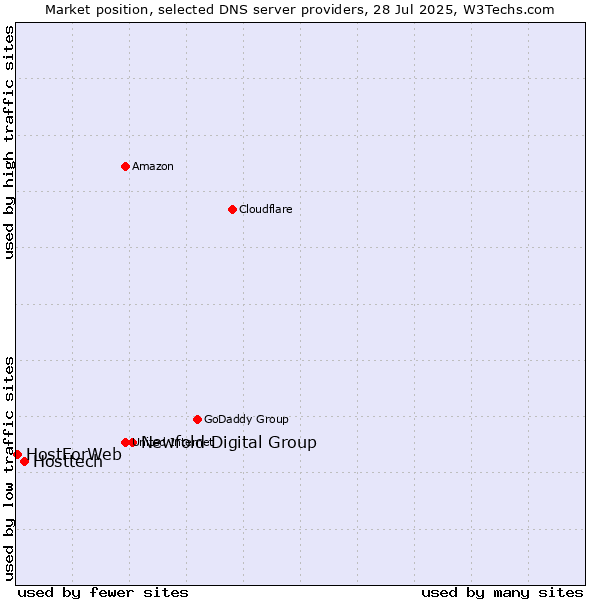Click the 'Cloudflare' label text
Viewport: 600px width, 600px height.
point(266,209)
